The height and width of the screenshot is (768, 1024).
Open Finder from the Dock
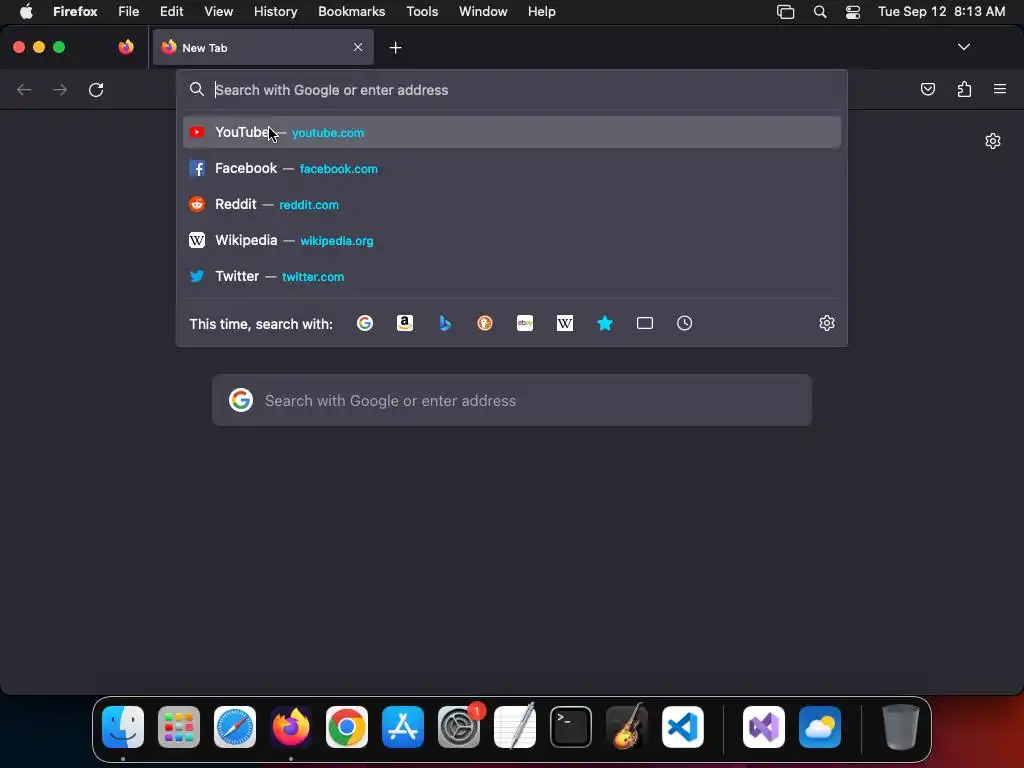(123, 727)
